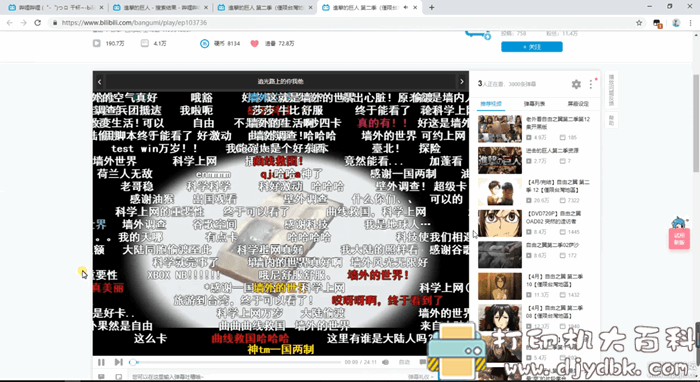Reload the current page
700x382 pixels.
tap(38, 23)
